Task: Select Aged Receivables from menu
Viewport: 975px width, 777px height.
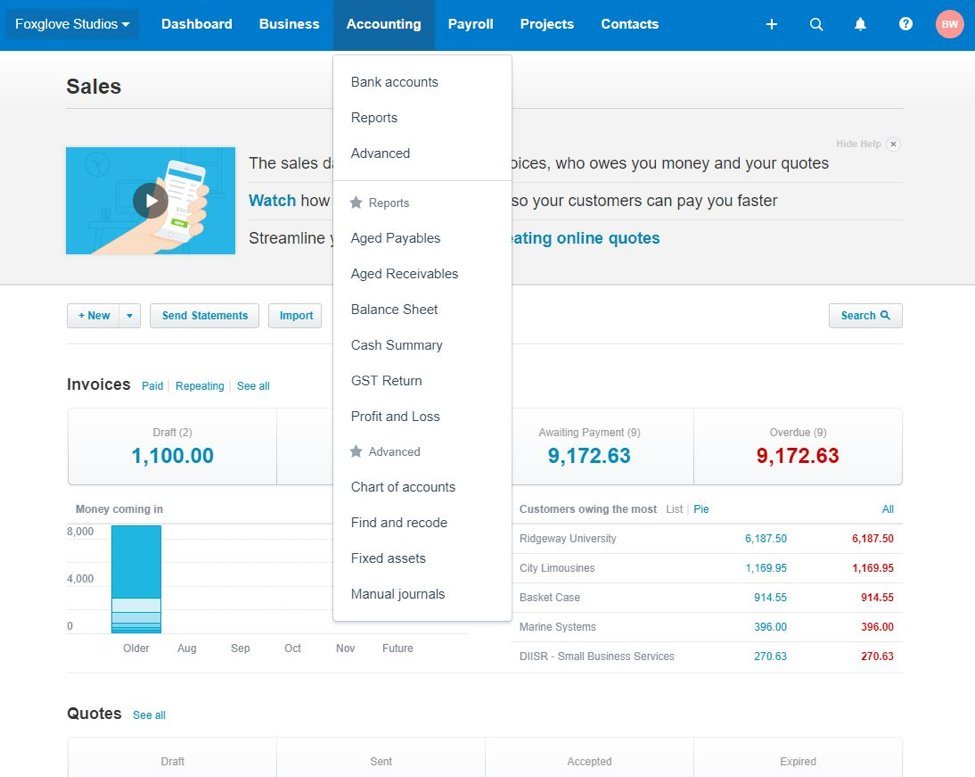Action: pos(404,274)
